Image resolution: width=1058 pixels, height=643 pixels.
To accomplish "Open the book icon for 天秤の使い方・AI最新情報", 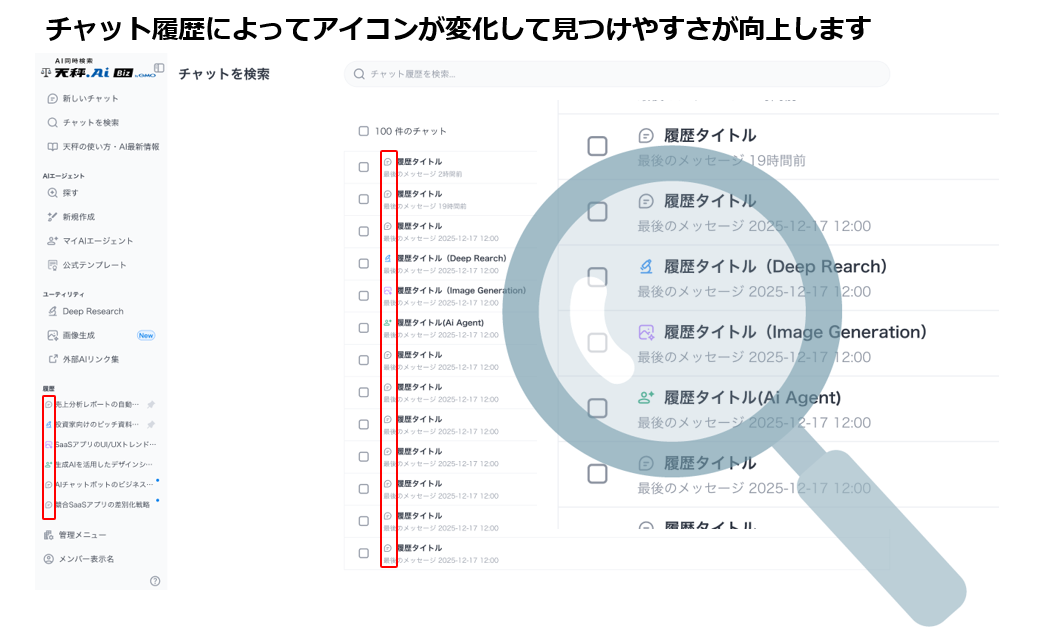I will click(52, 146).
